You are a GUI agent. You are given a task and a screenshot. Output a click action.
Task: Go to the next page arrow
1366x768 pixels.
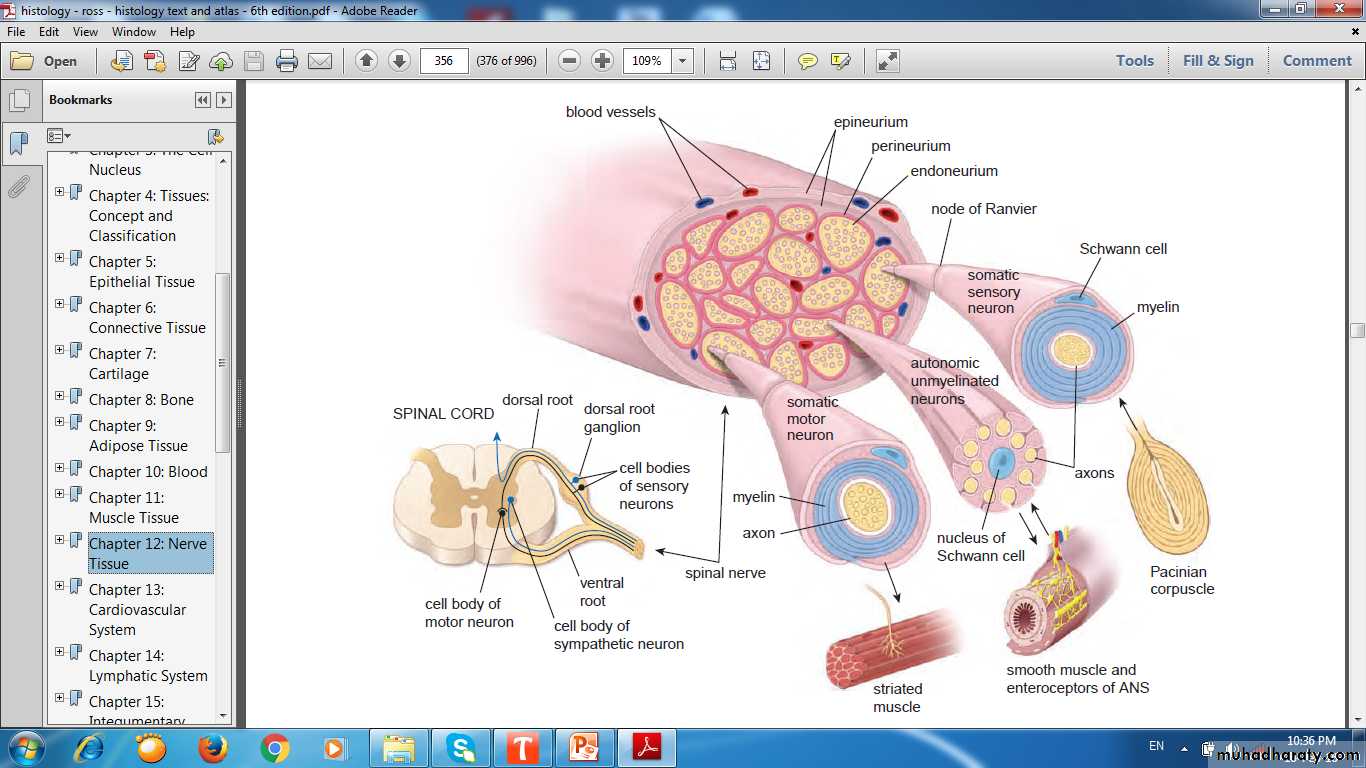(399, 61)
